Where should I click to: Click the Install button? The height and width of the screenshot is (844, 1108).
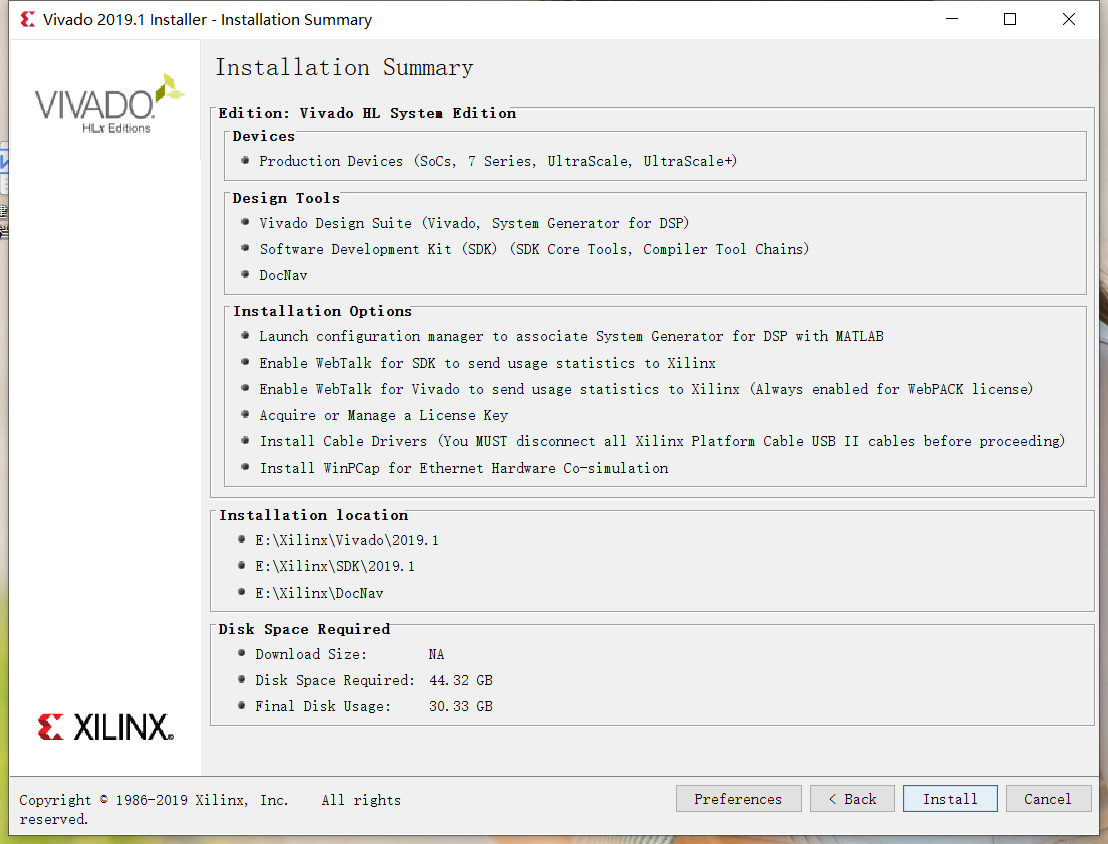point(950,799)
